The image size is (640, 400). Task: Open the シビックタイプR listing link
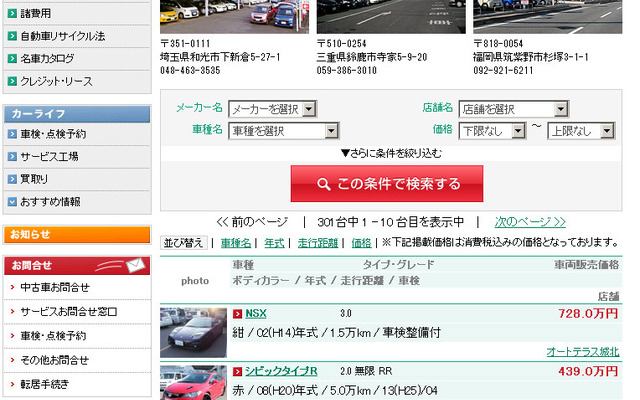point(281,371)
